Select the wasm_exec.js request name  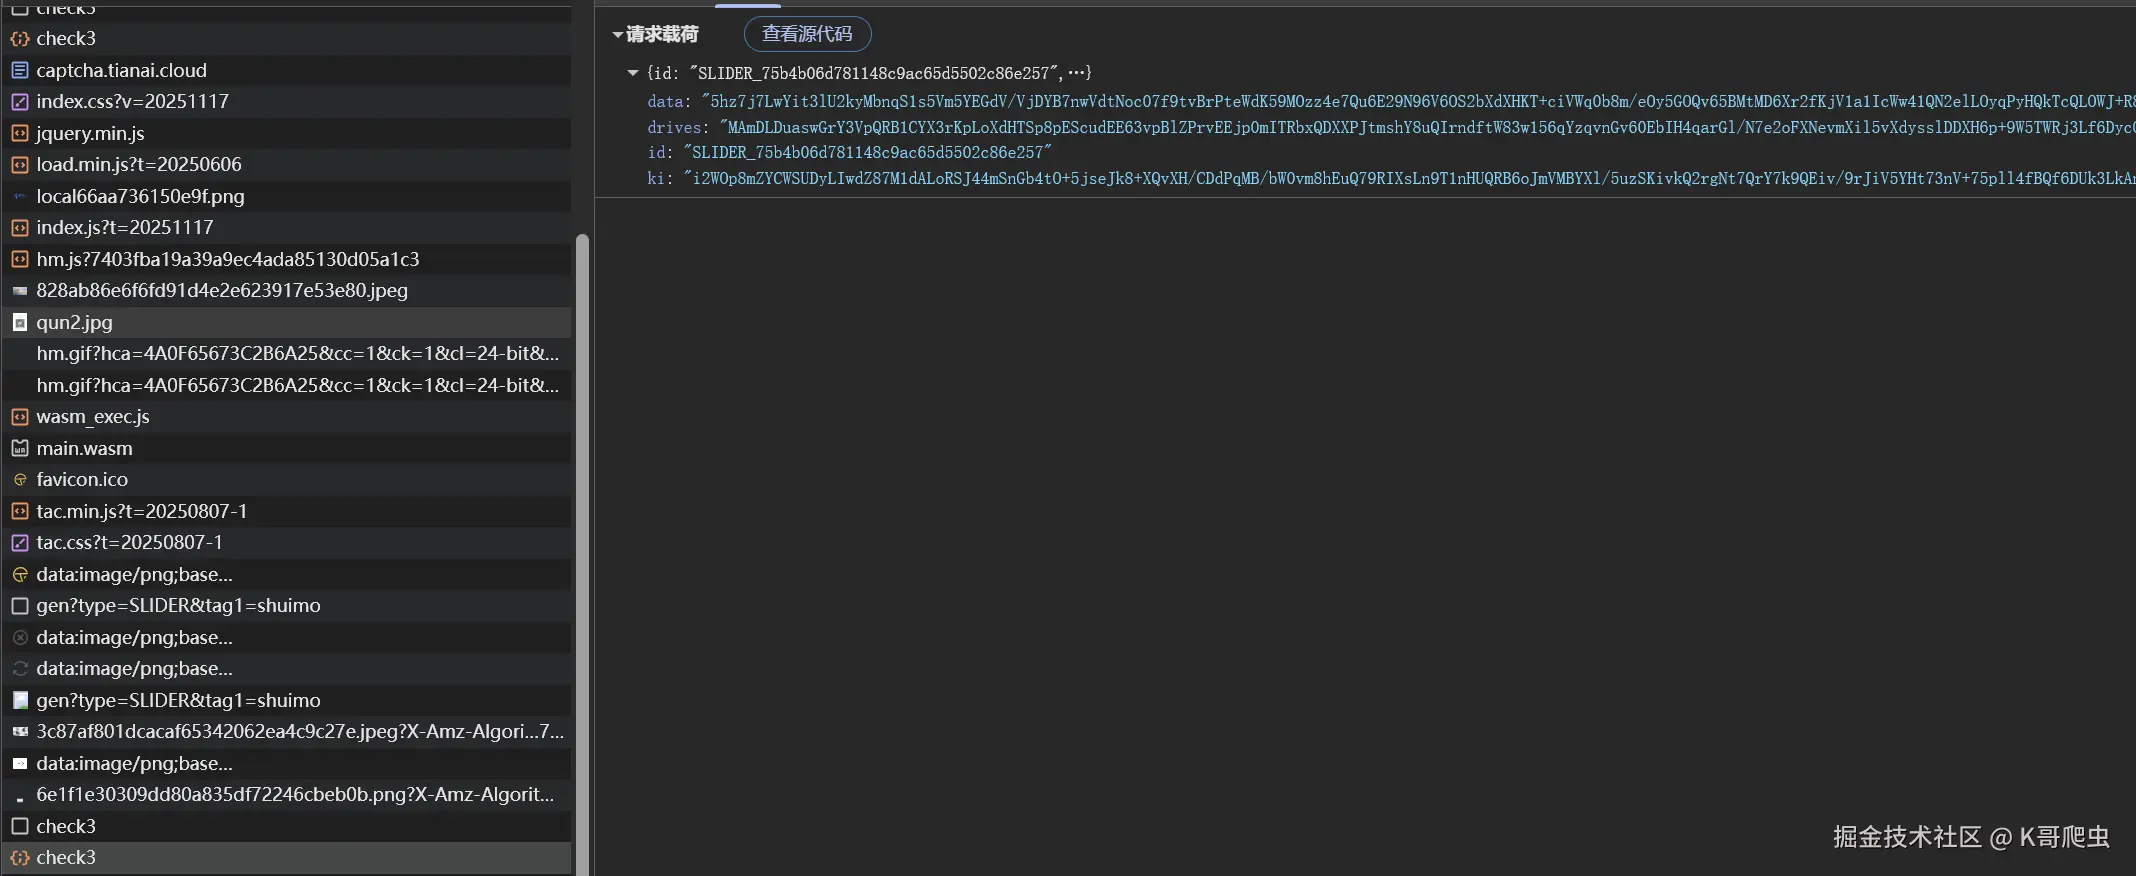[93, 416]
